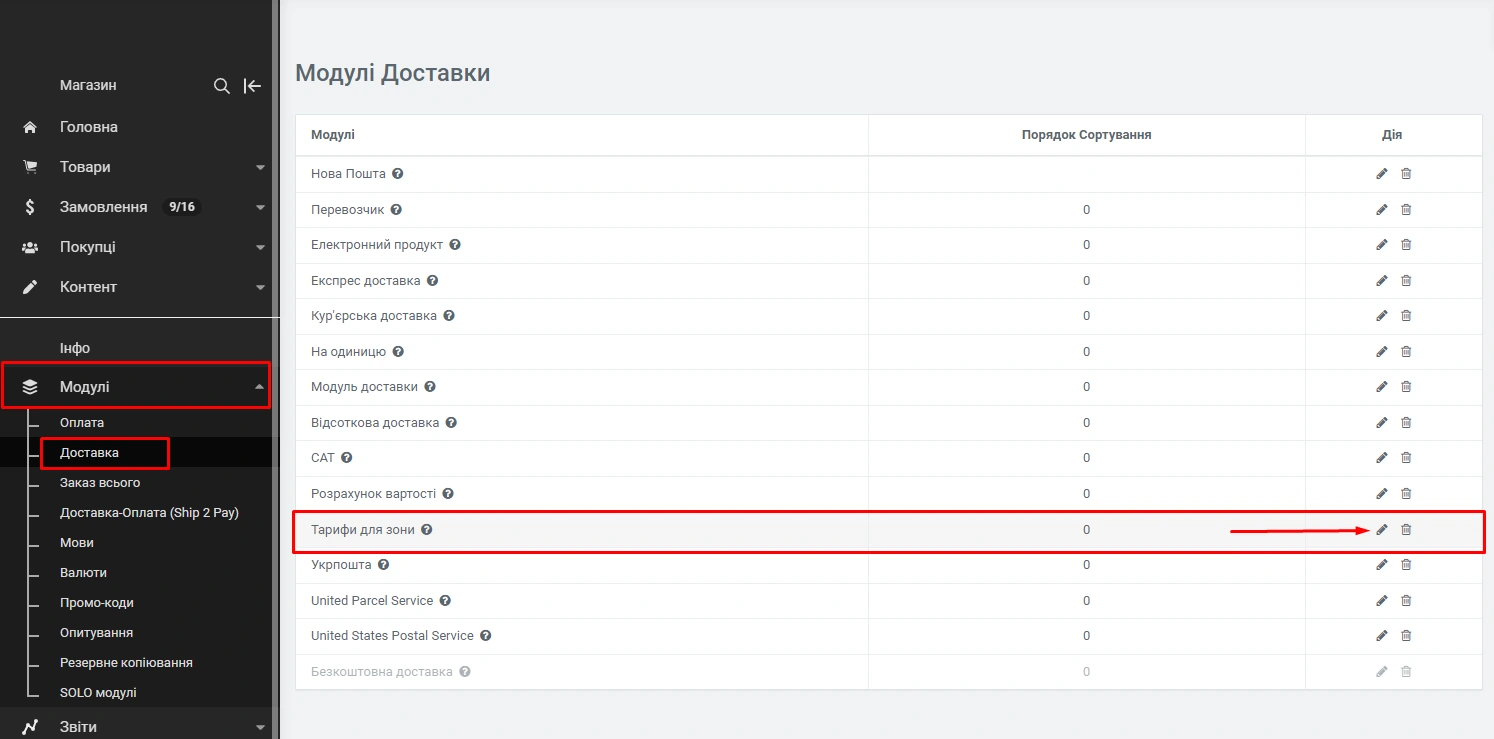The width and height of the screenshot is (1494, 739).
Task: Collapse the sidebar with the arrow icon
Action: pyautogui.click(x=253, y=86)
